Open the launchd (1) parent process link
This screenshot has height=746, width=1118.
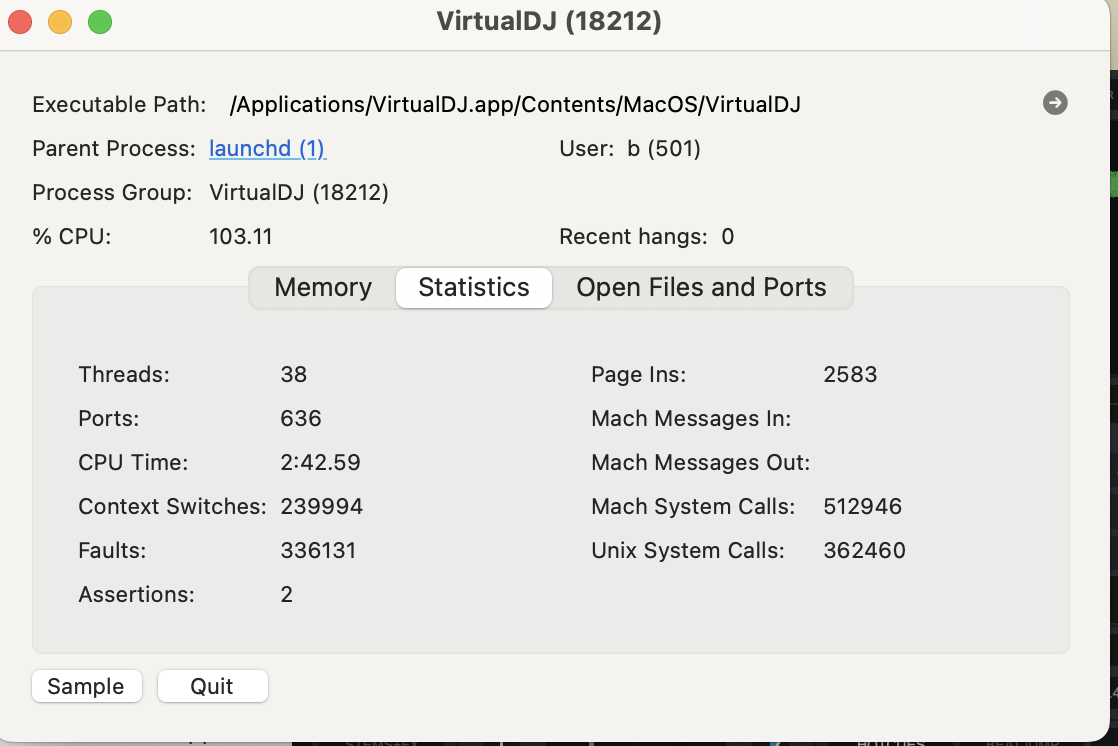[267, 149]
